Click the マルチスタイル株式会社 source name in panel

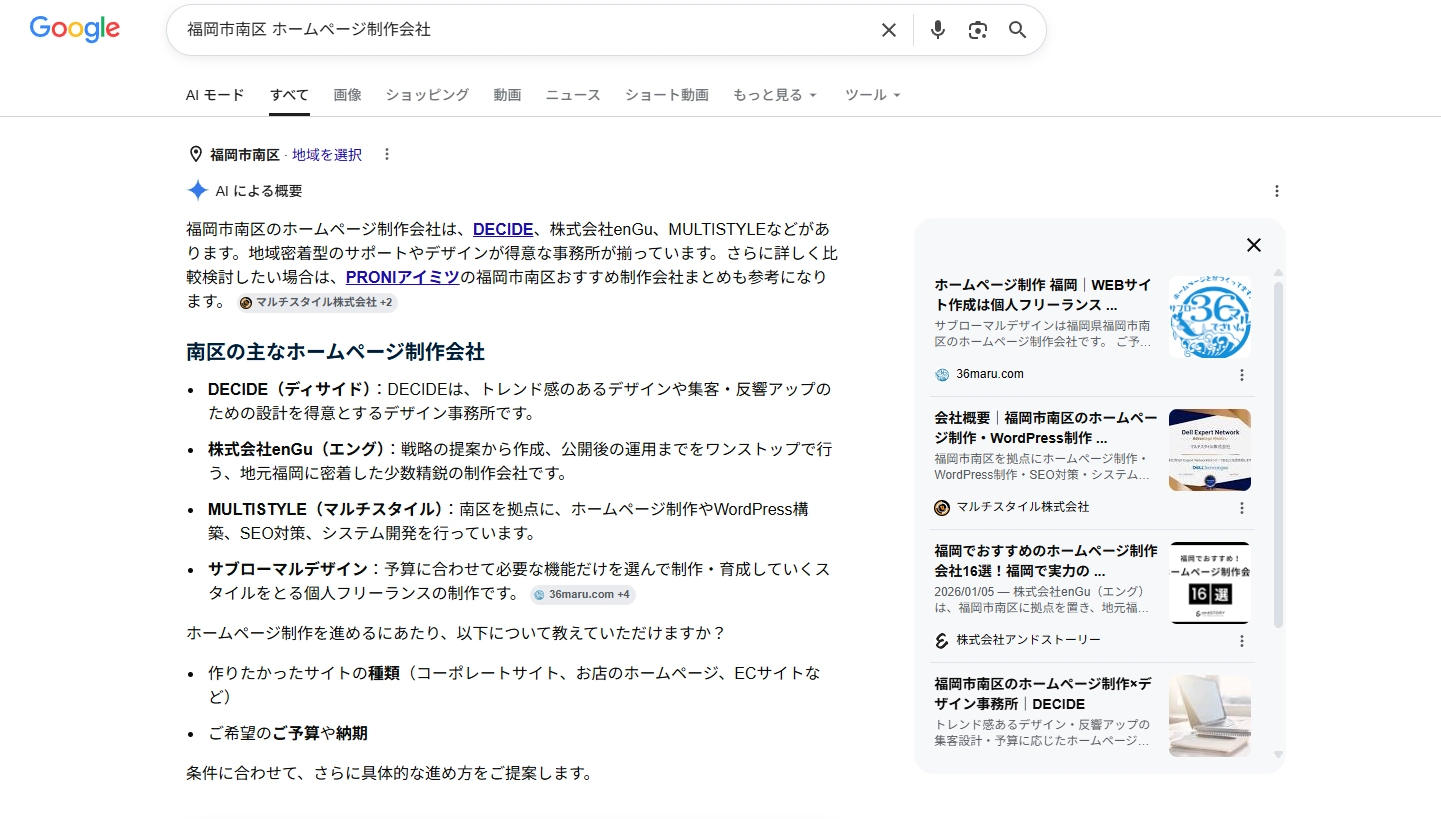point(1023,507)
